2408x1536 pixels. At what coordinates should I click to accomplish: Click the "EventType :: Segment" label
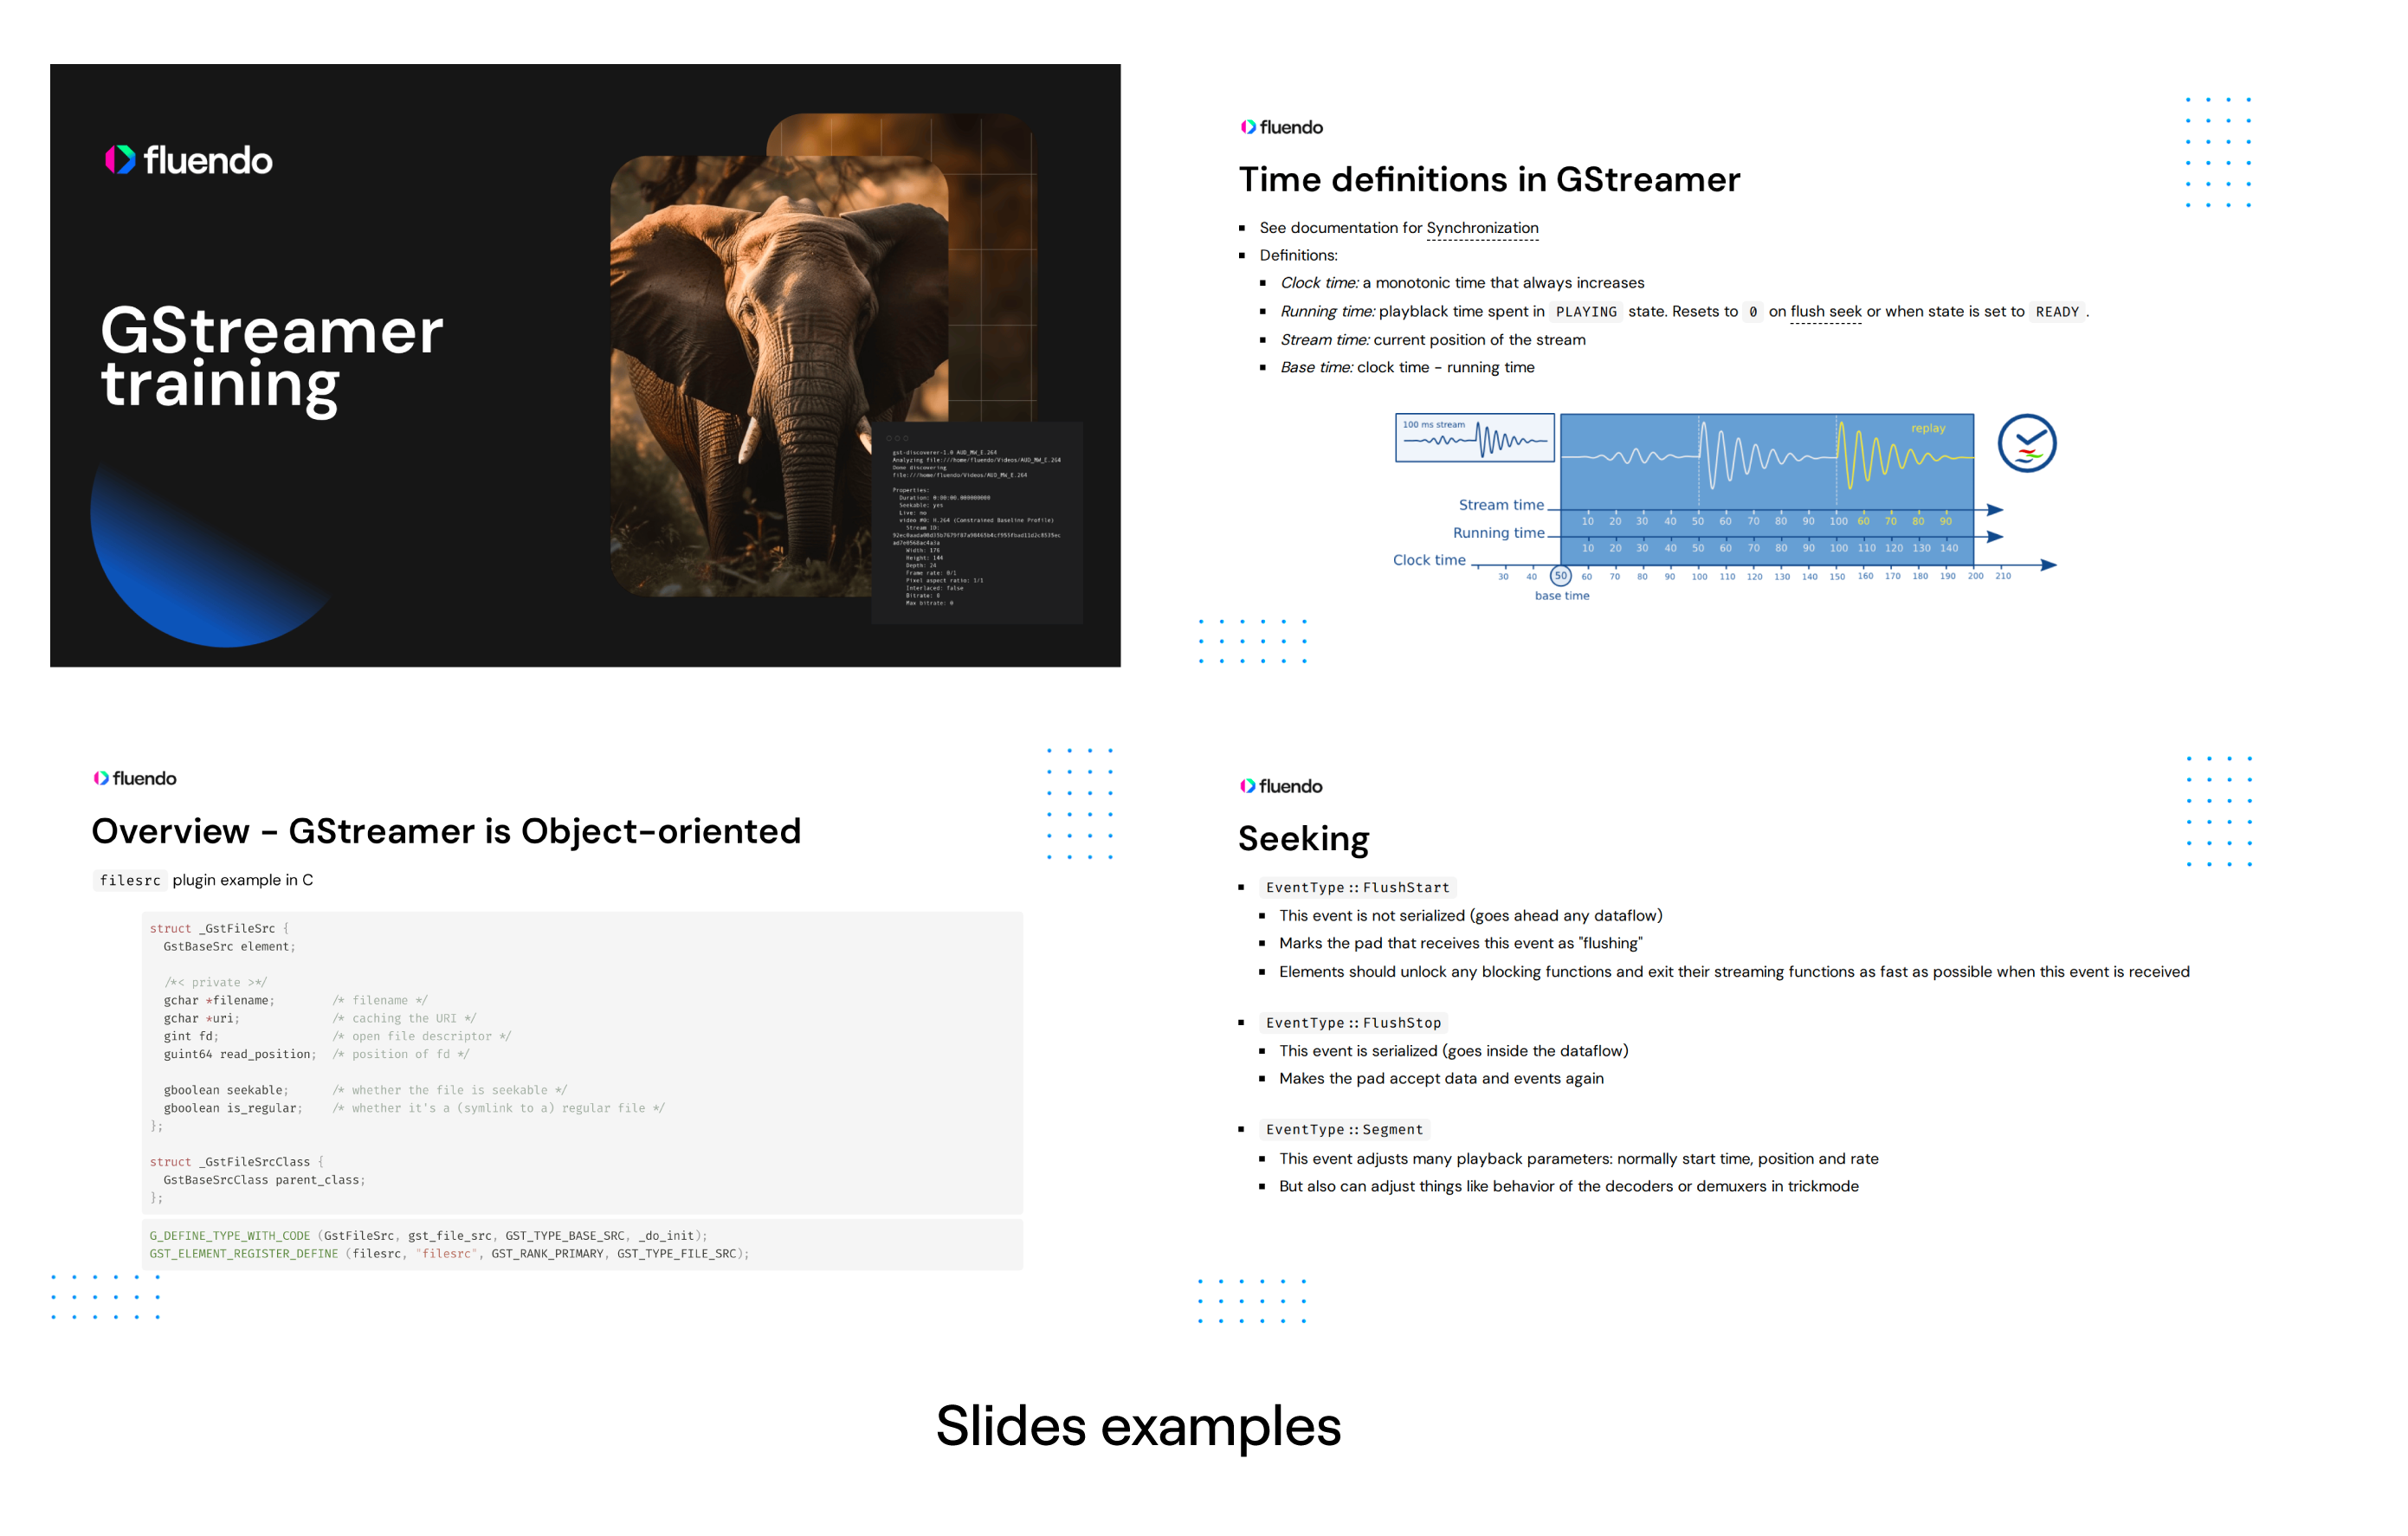1344,1130
